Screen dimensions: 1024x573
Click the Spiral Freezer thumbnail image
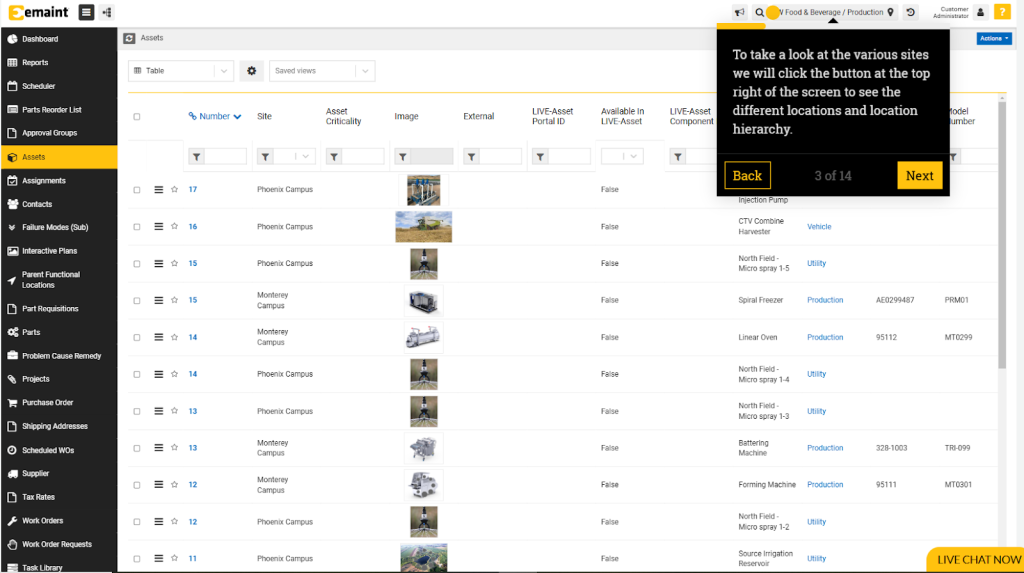tap(423, 301)
